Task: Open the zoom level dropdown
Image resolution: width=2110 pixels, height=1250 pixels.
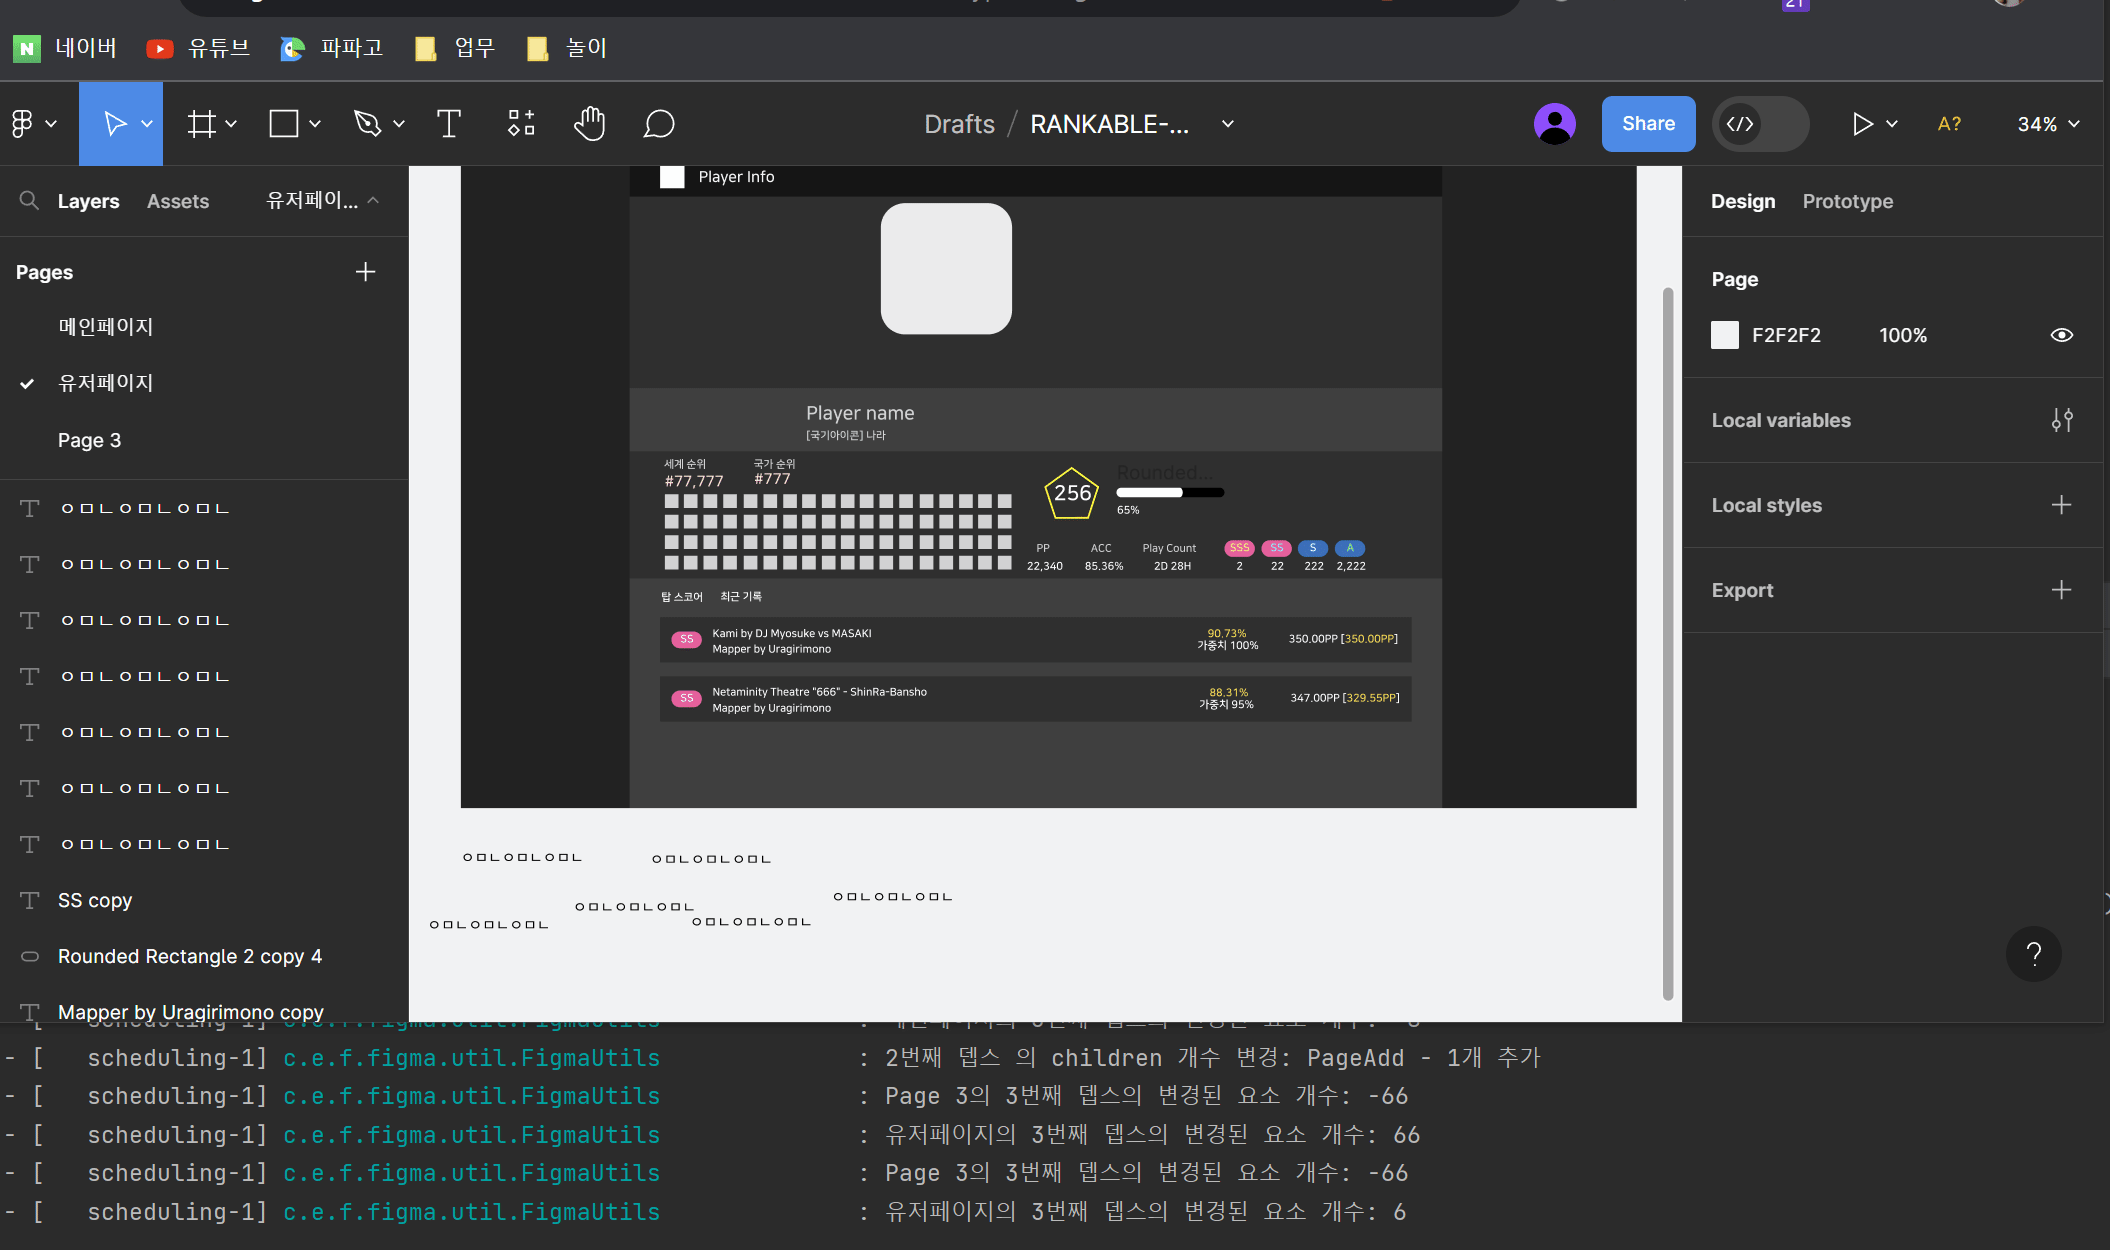Action: (2046, 123)
